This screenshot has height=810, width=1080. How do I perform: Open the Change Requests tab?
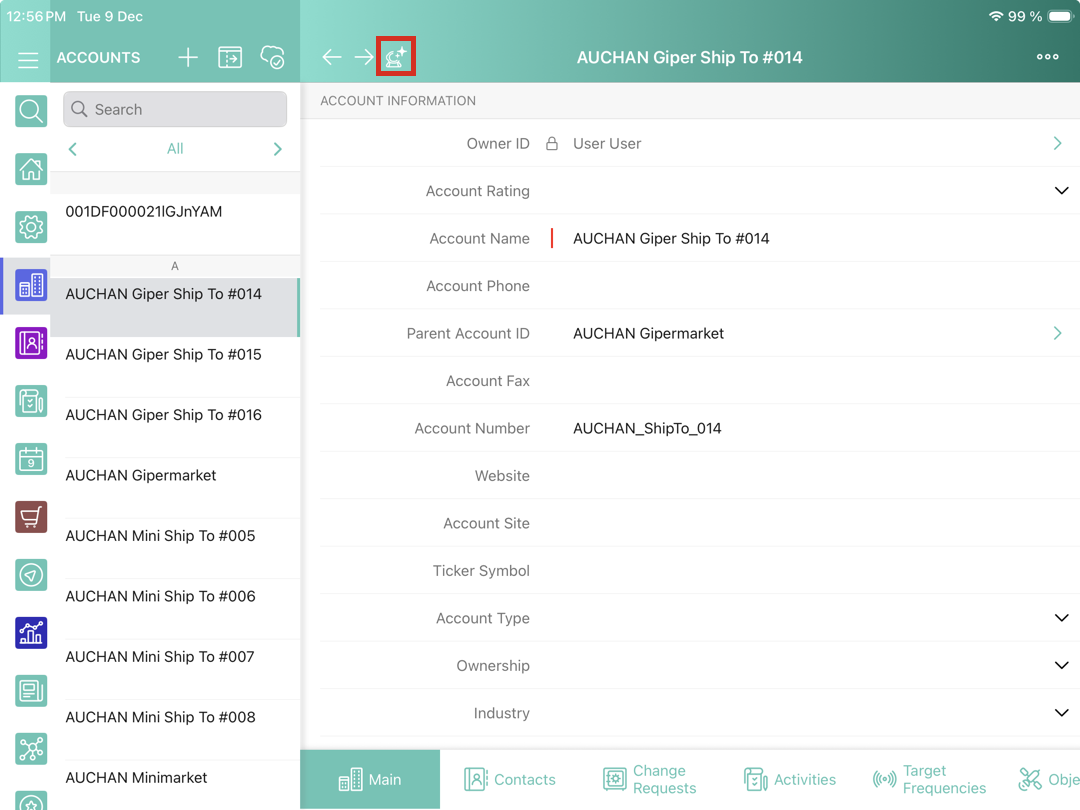[x=649, y=779]
